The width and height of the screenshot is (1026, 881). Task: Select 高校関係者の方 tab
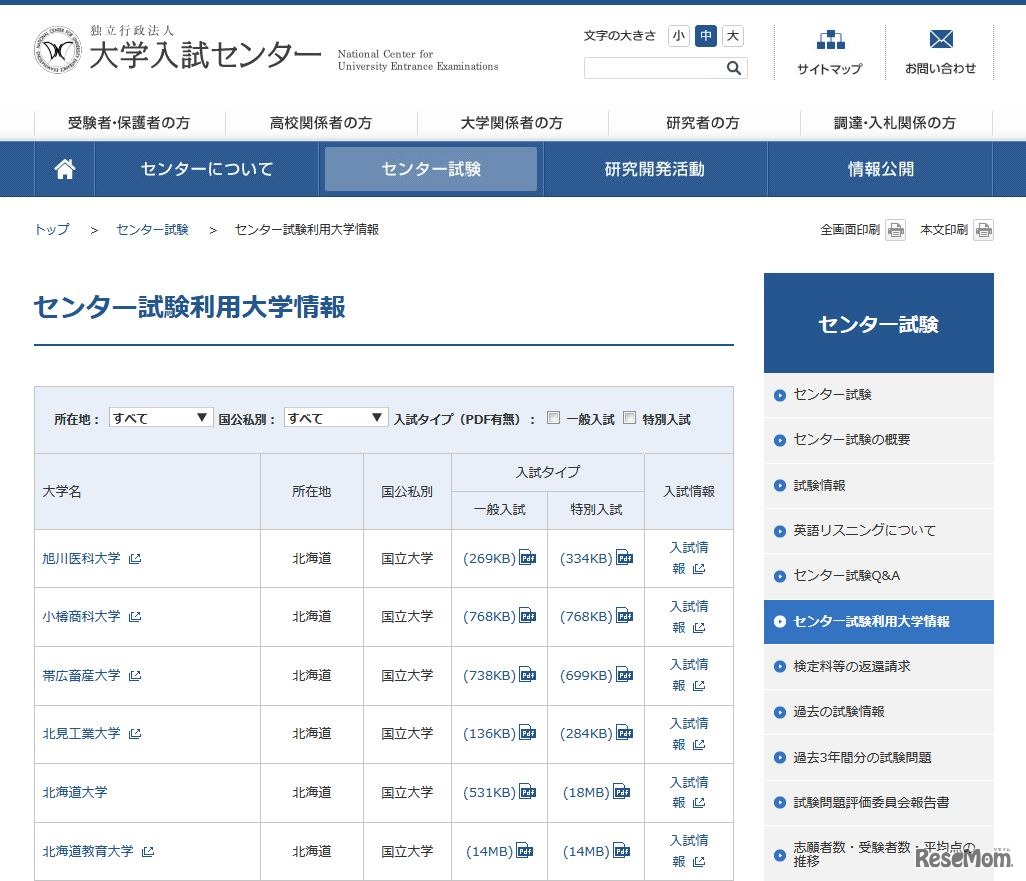coord(321,123)
